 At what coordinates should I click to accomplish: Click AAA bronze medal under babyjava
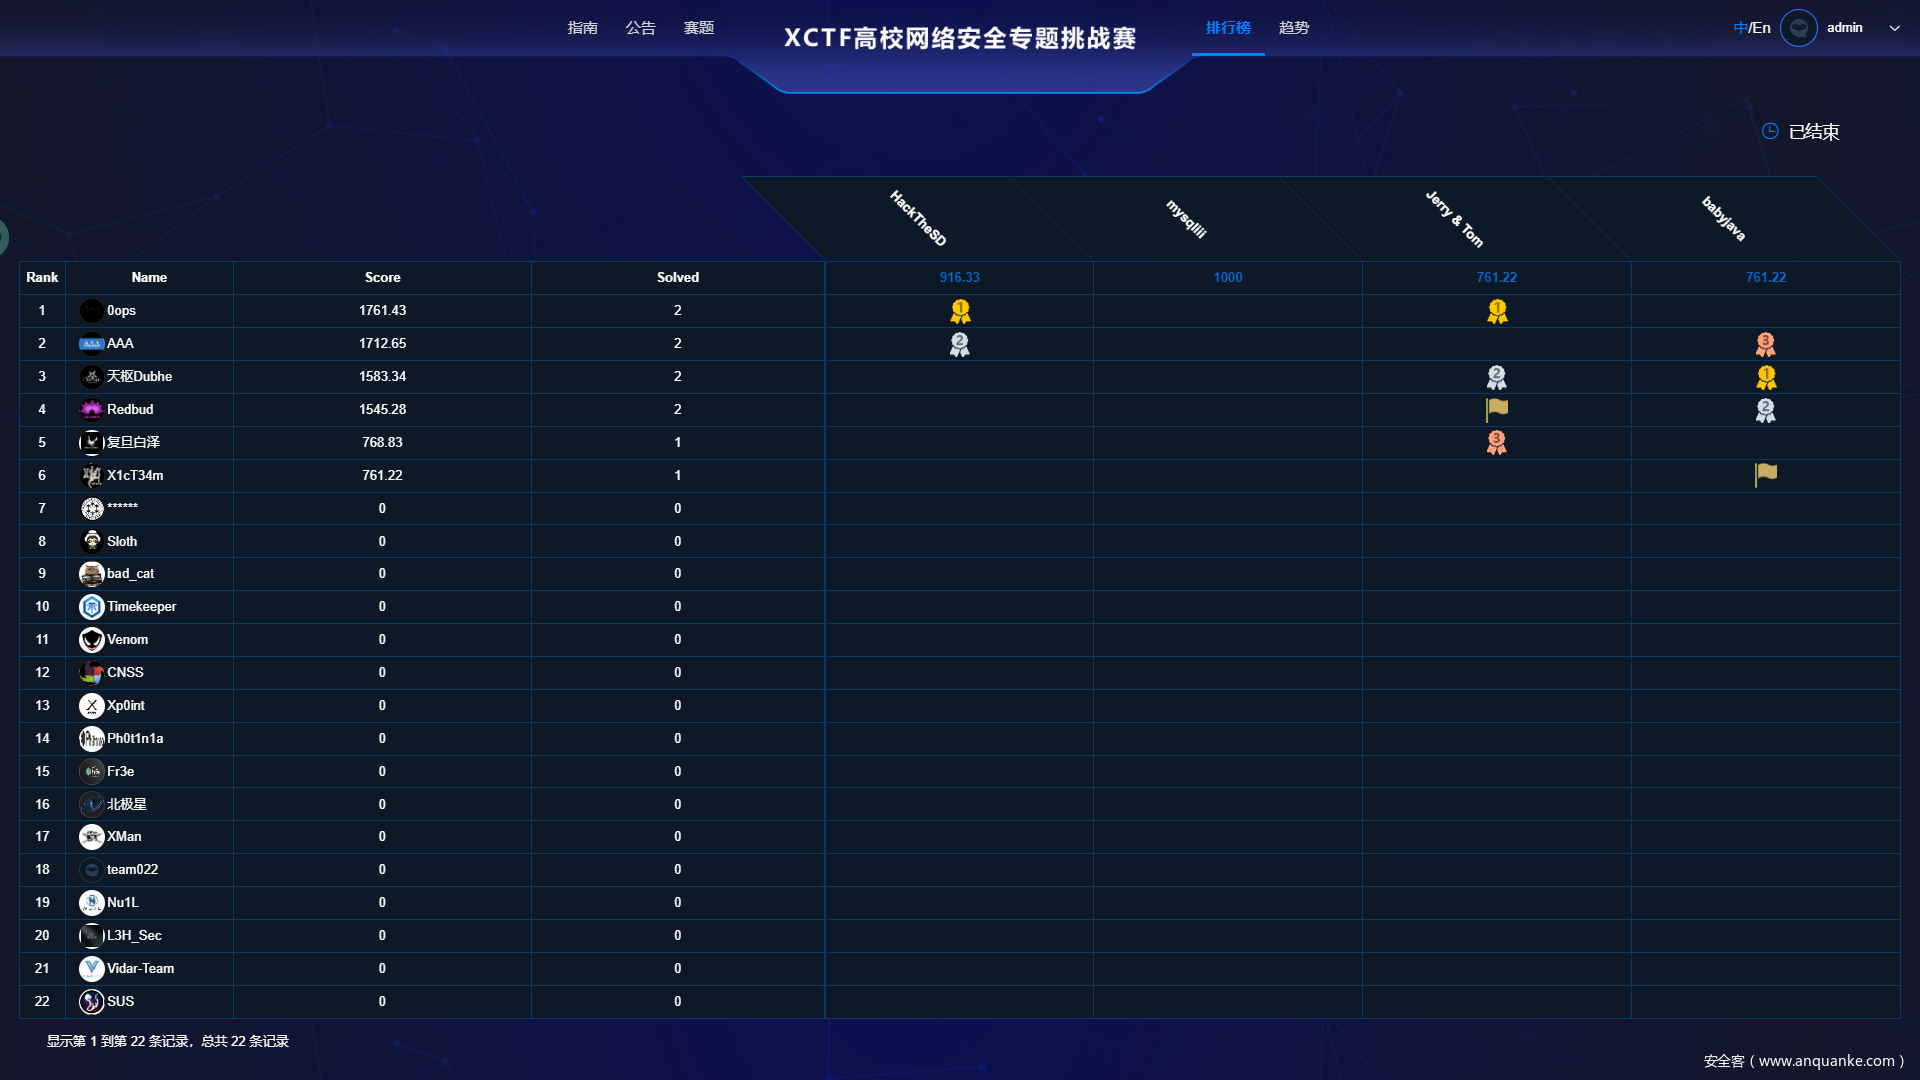(x=1766, y=344)
